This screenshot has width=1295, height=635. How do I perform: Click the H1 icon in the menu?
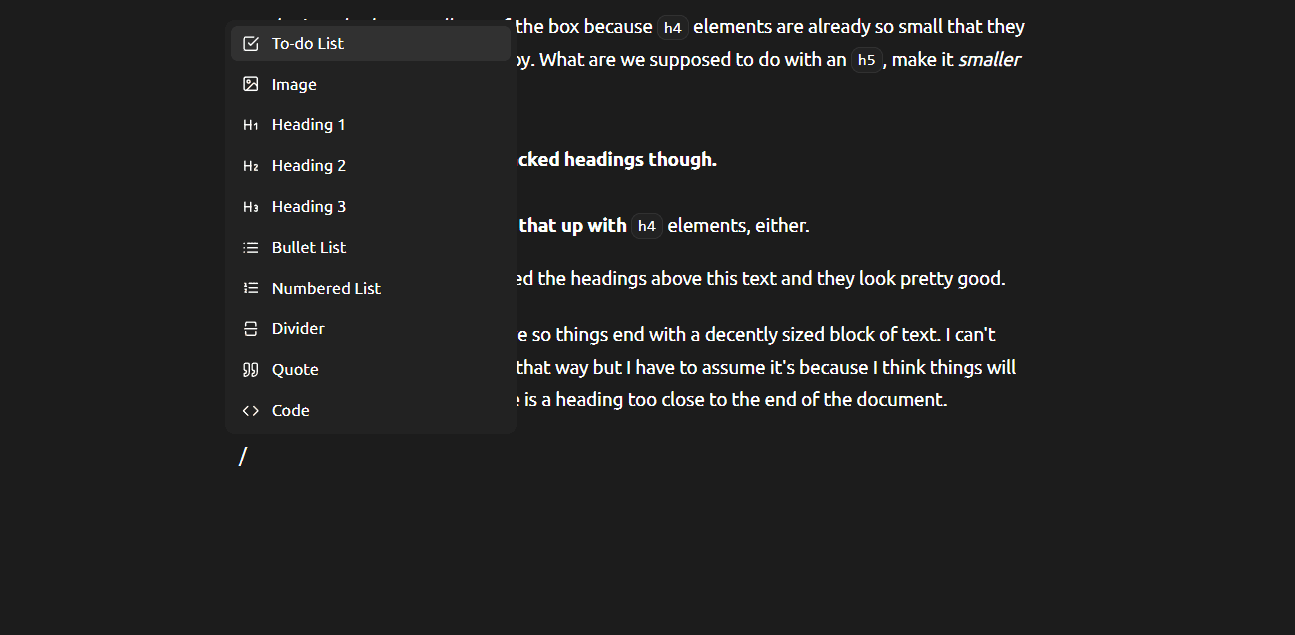tap(251, 125)
